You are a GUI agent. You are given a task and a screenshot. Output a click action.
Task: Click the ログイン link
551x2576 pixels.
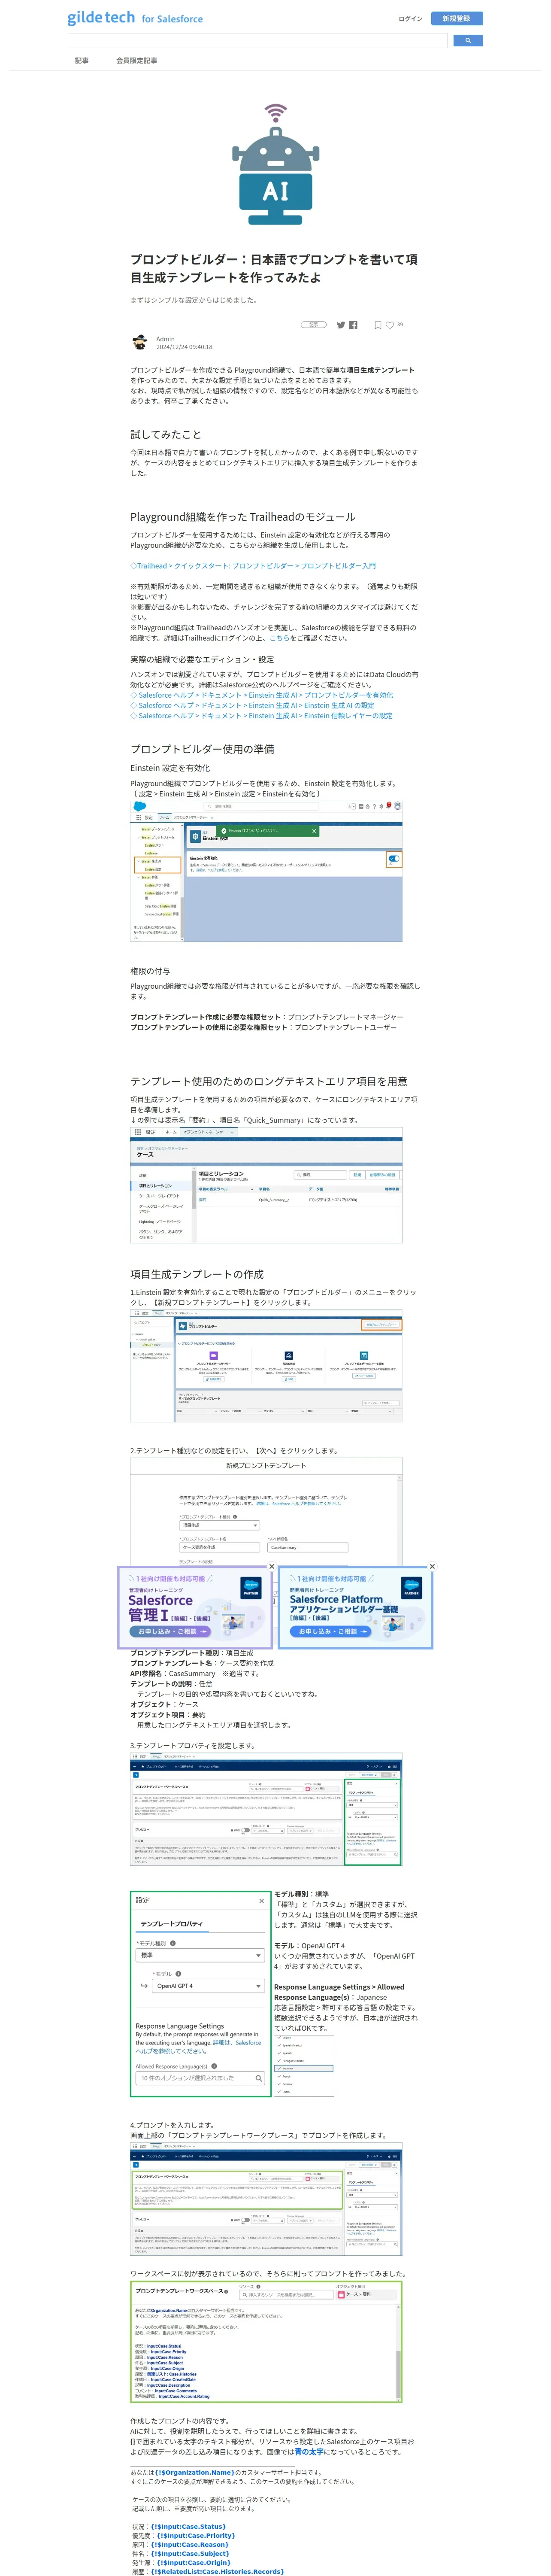(410, 18)
